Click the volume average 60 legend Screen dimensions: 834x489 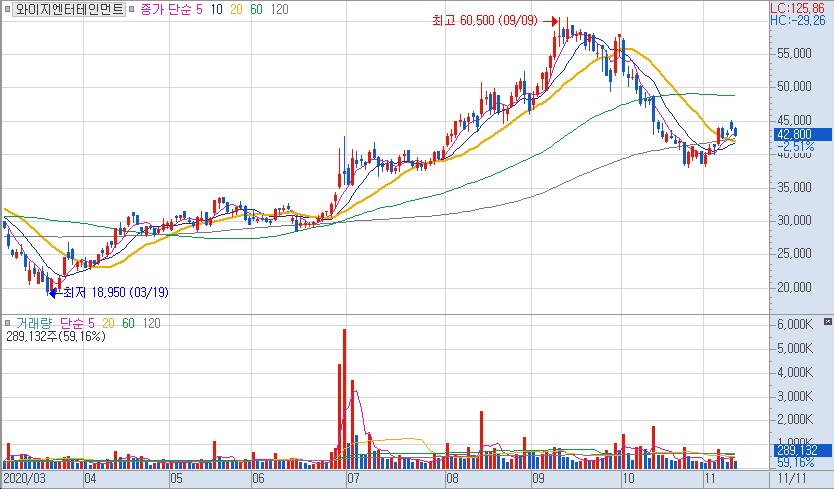click(128, 323)
